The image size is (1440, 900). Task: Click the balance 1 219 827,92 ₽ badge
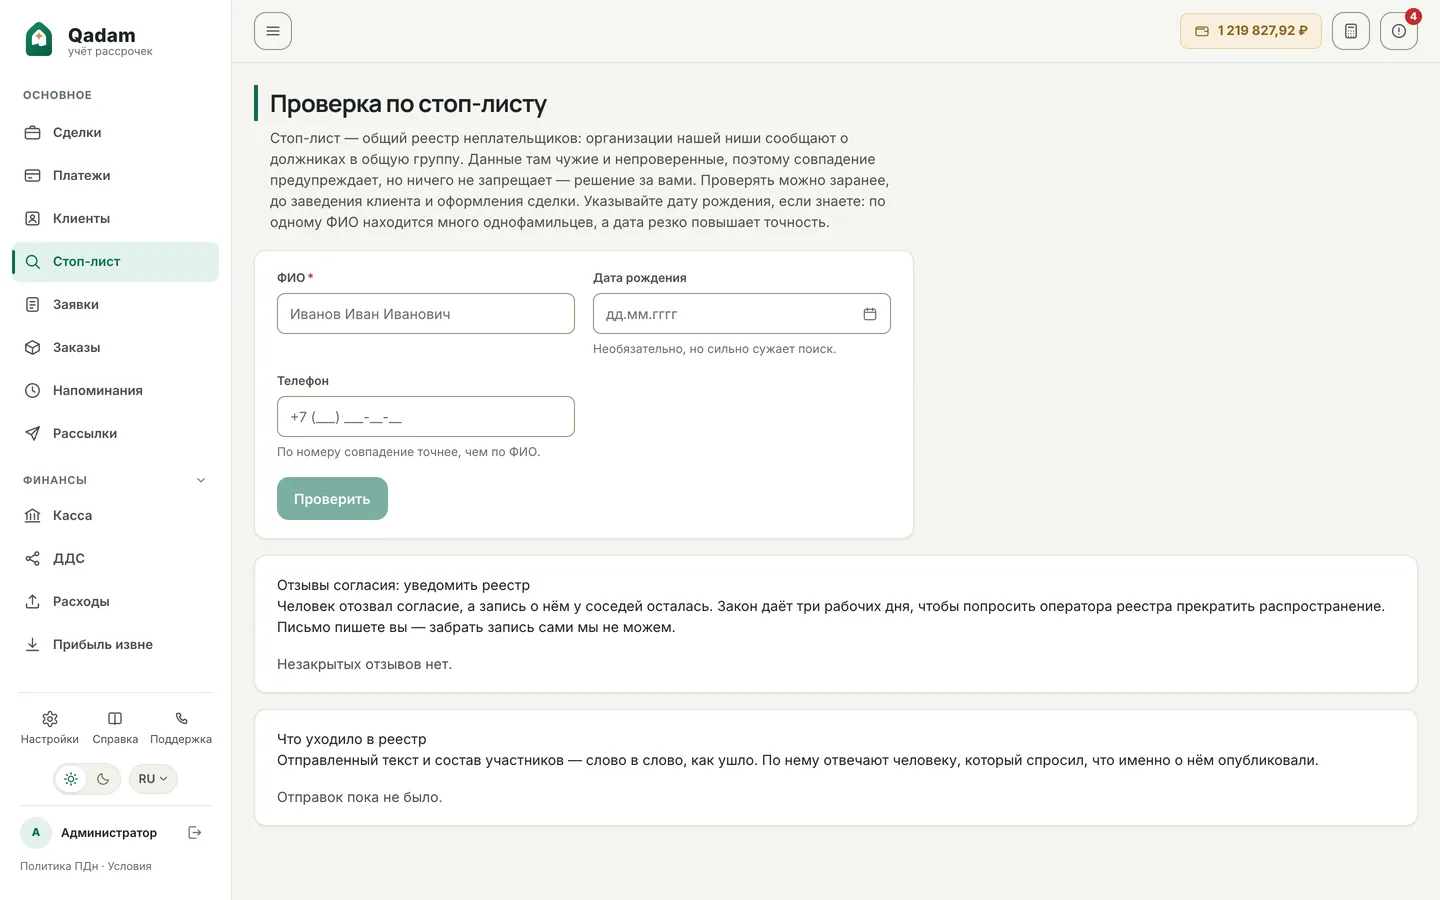pyautogui.click(x=1251, y=31)
